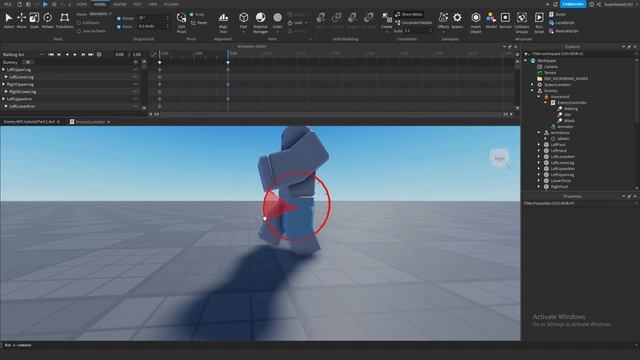
Task: Activate the Move tool
Action: click(21, 20)
